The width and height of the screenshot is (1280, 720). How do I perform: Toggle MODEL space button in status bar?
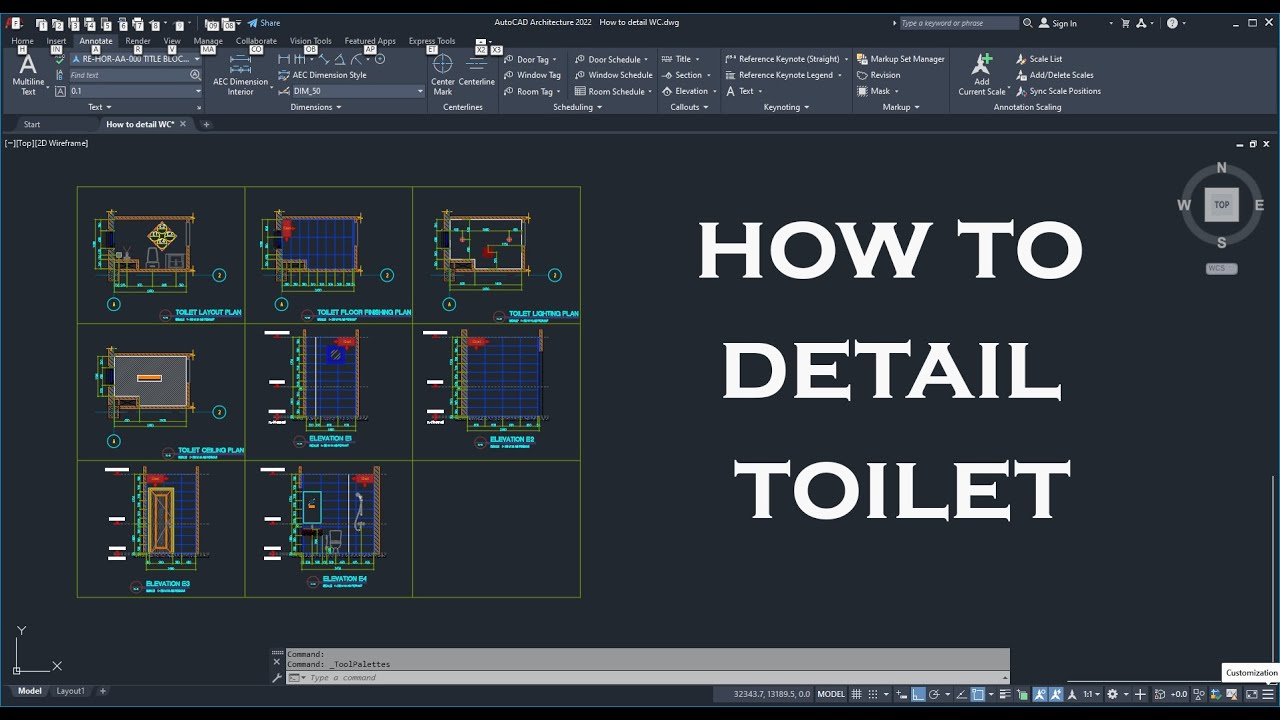831,694
